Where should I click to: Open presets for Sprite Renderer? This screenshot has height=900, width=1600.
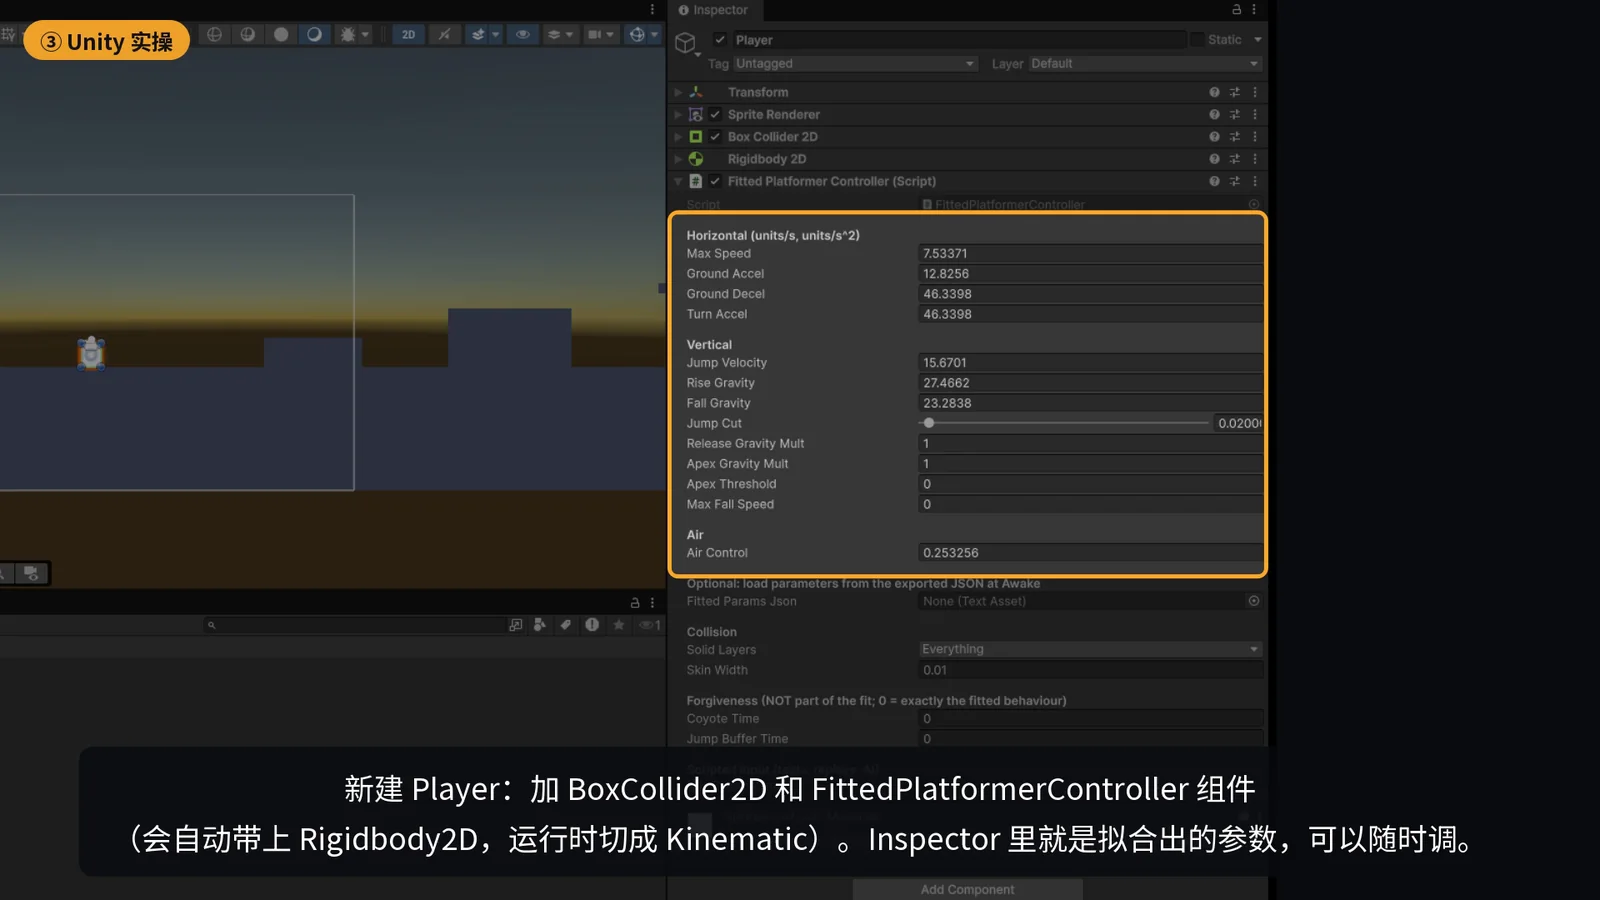pyautogui.click(x=1235, y=114)
